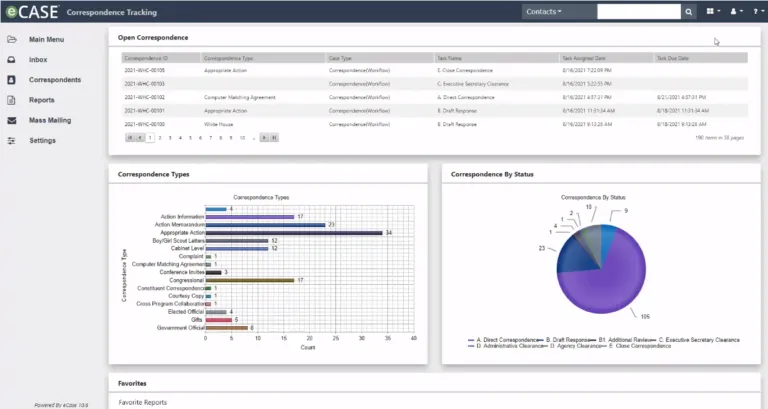768x409 pixels.
Task: Open Correspondents address book icon
Action: (11, 80)
